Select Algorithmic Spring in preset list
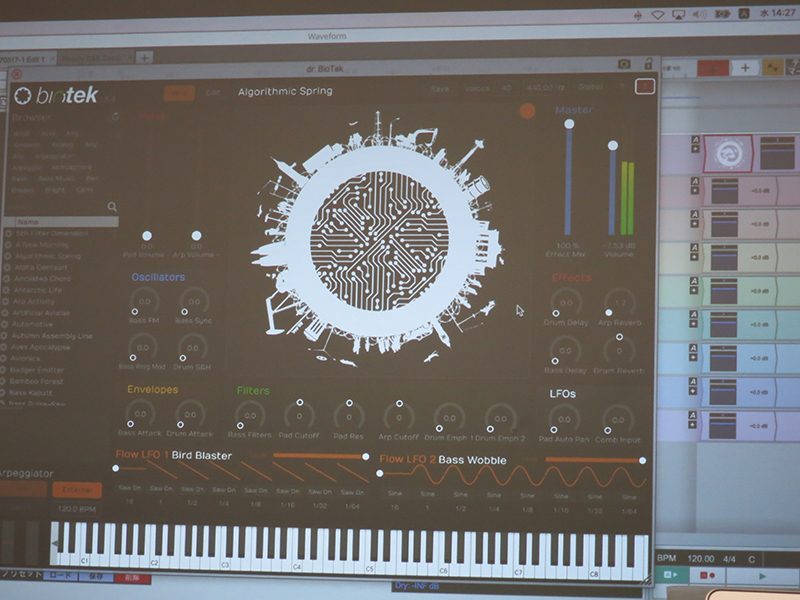The width and height of the screenshot is (800, 600). [x=48, y=255]
